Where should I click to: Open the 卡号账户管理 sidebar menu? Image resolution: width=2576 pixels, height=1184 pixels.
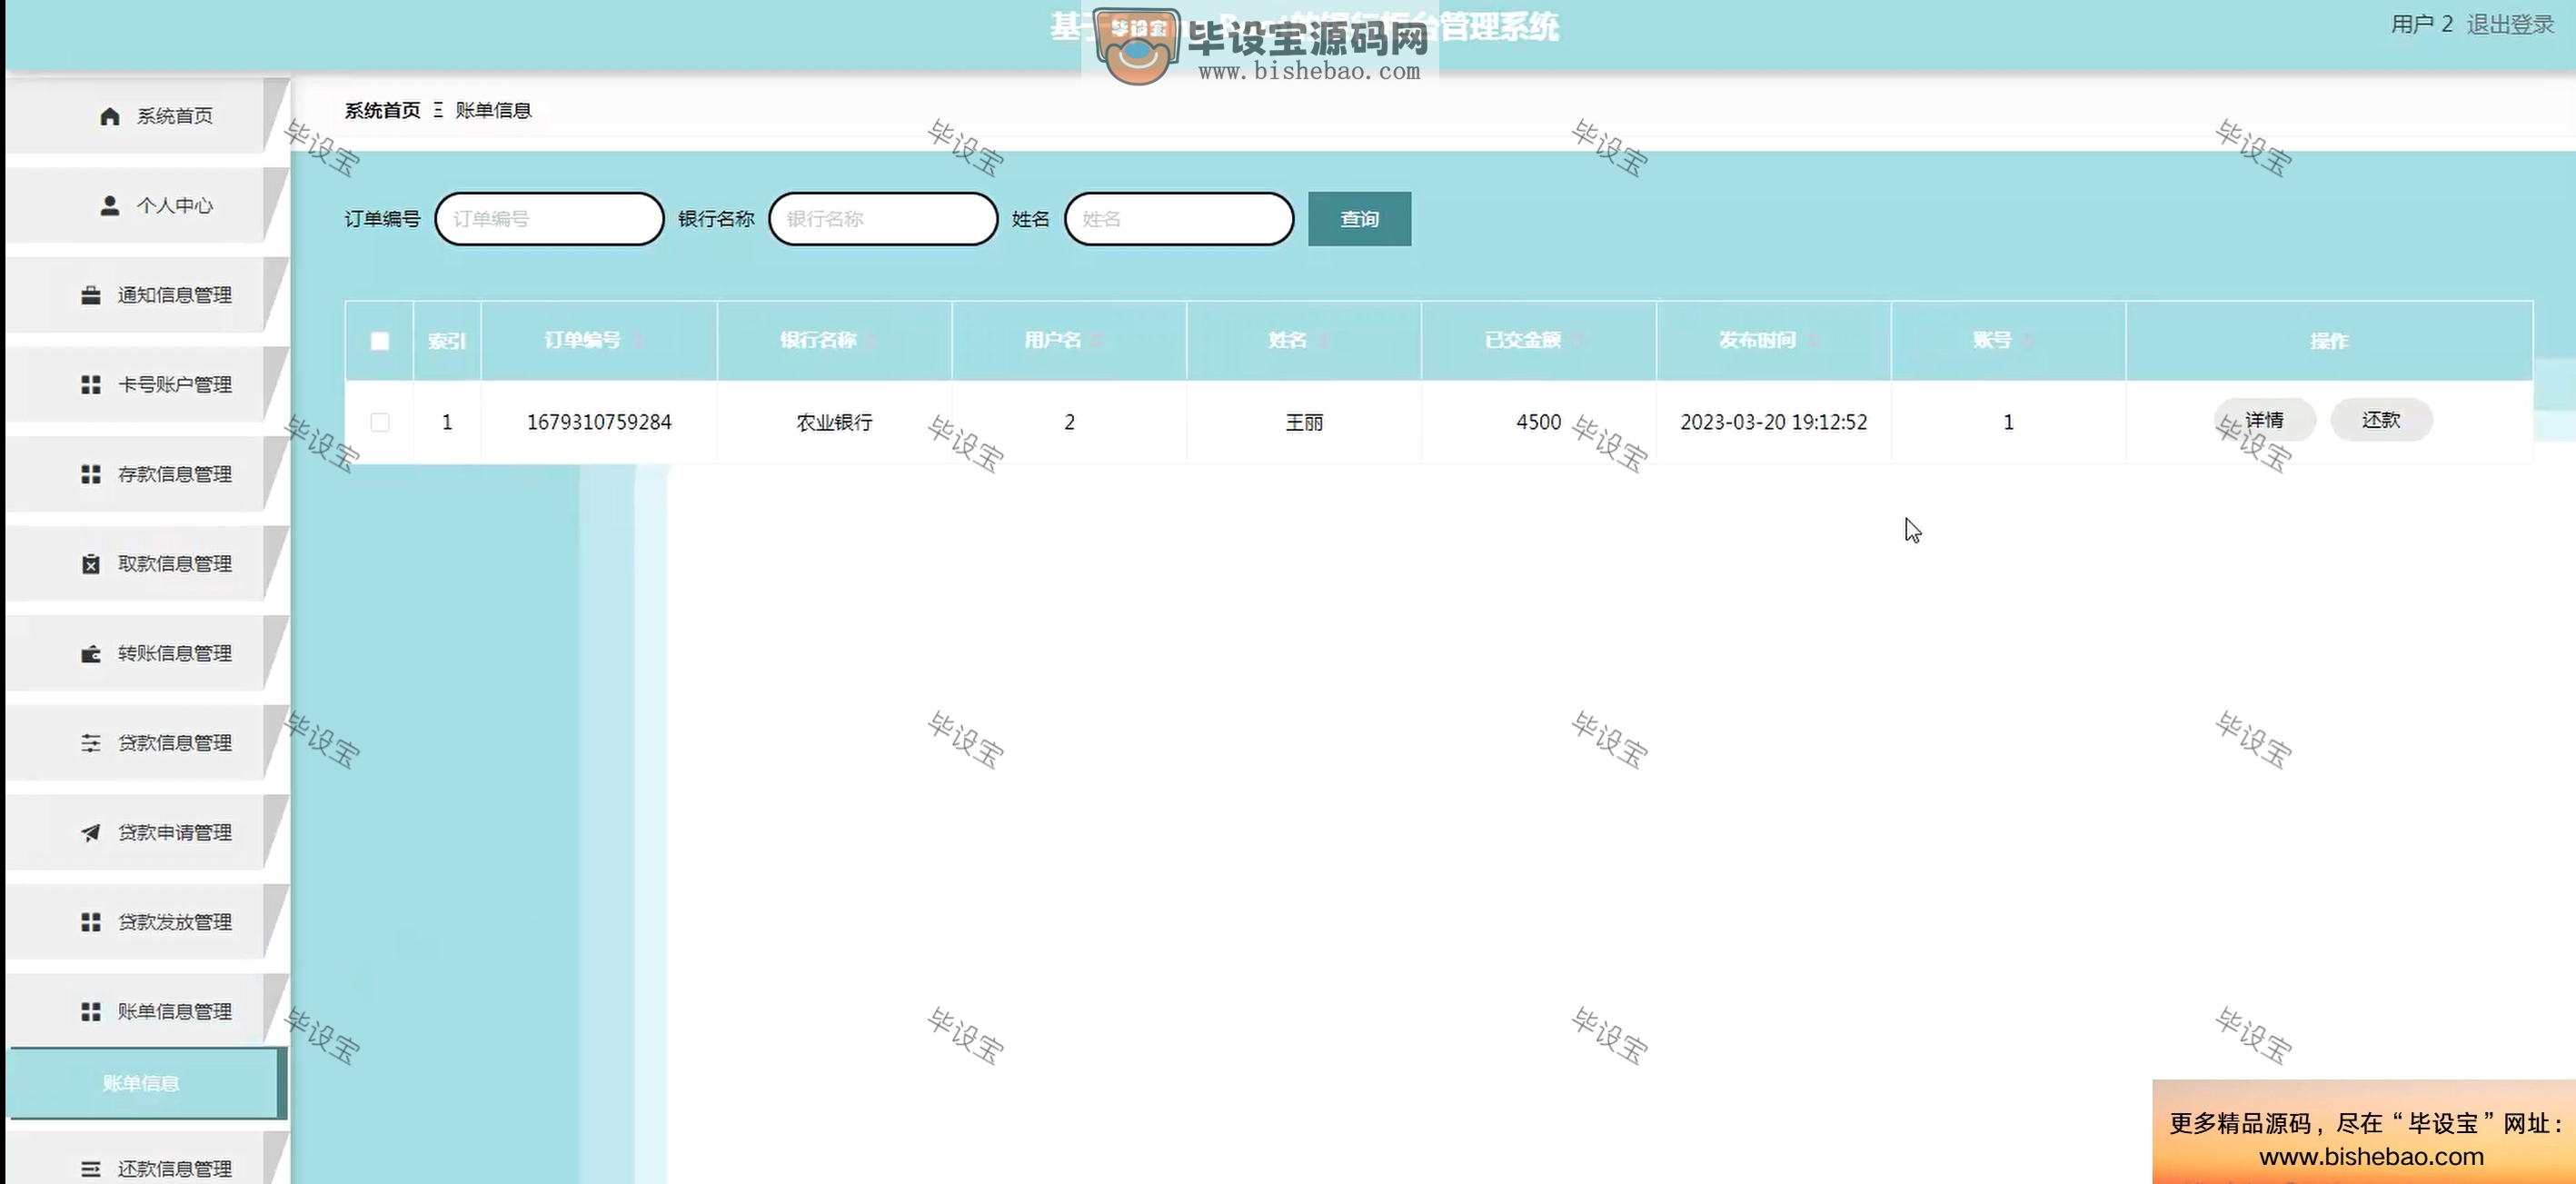(x=147, y=384)
